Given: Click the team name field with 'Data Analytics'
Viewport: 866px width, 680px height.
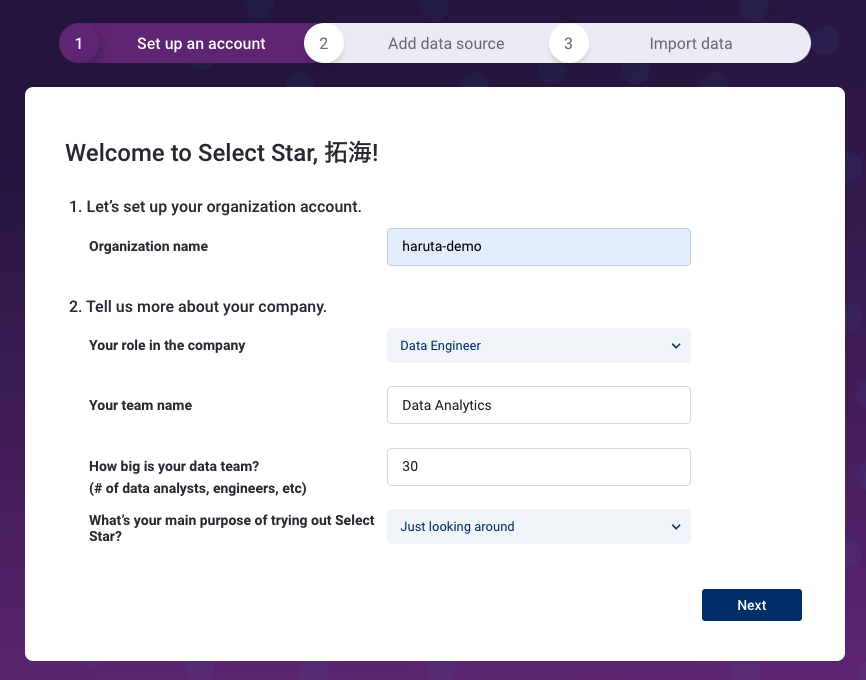Looking at the screenshot, I should (538, 405).
